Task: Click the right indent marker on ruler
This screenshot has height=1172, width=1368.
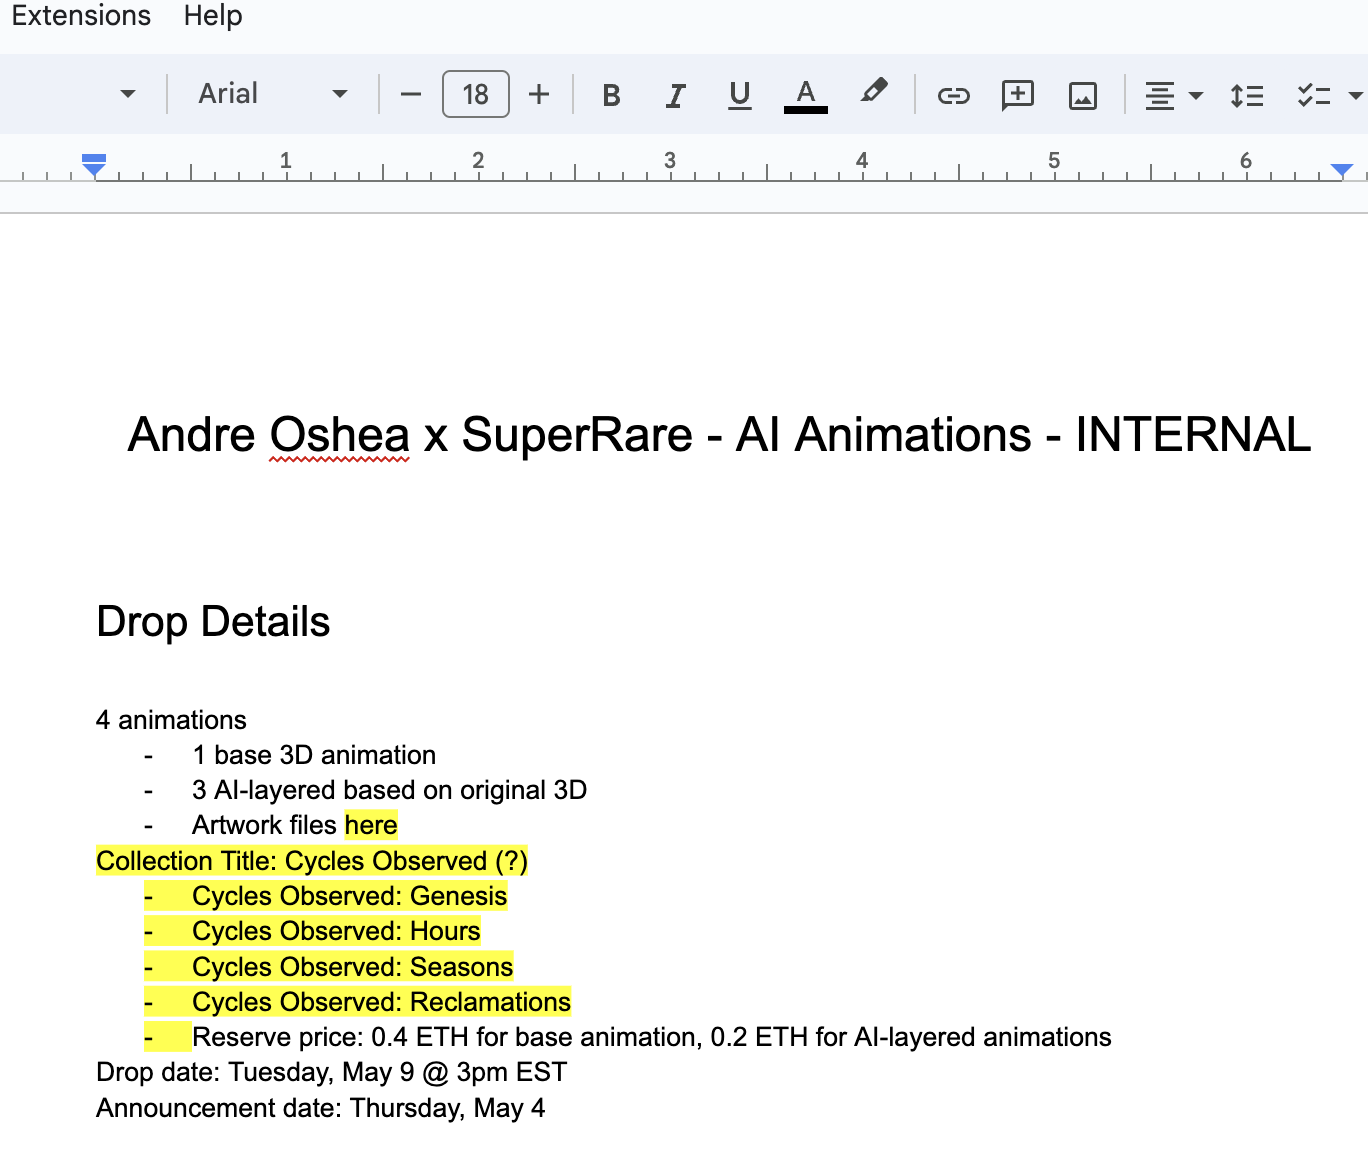Action: coord(1342,170)
